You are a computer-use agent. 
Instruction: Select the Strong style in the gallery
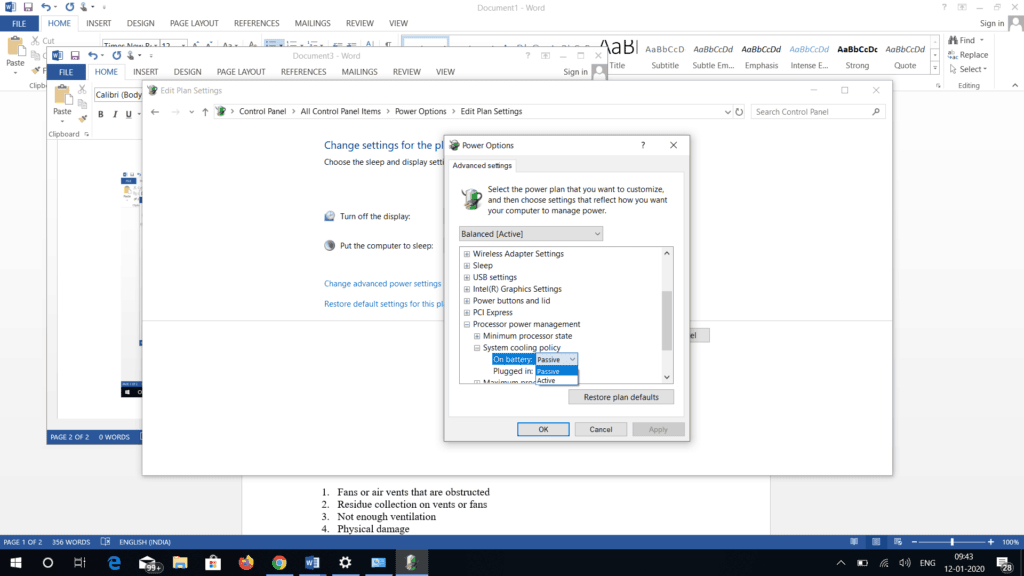(857, 57)
